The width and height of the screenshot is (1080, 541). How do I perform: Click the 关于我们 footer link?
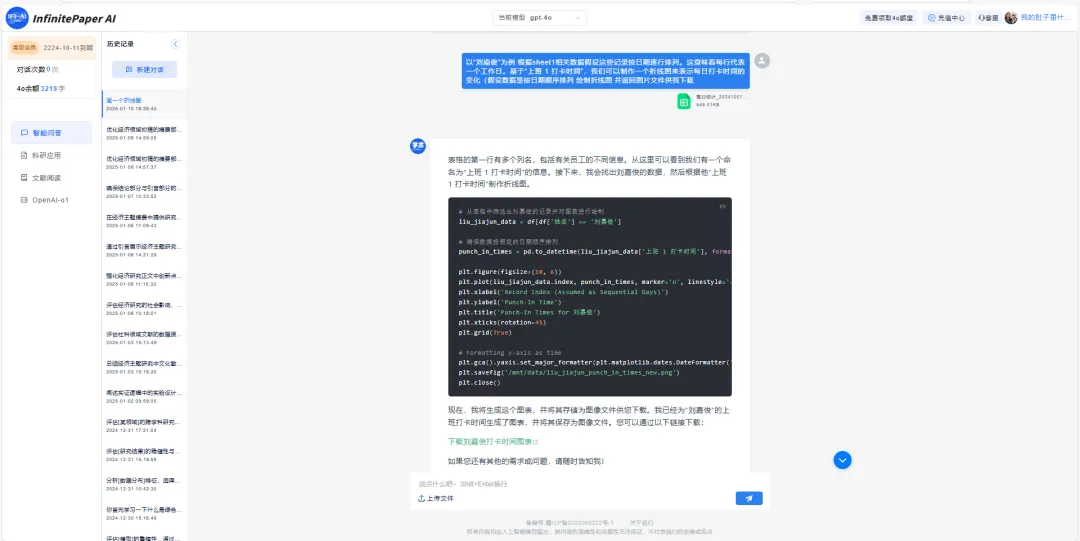641,523
